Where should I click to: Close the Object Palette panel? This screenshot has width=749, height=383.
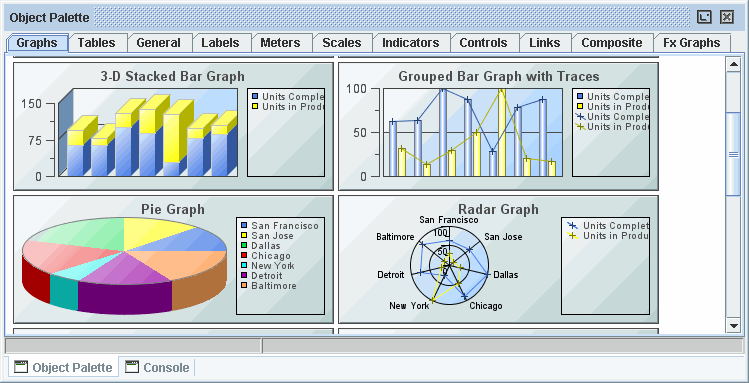tap(727, 17)
